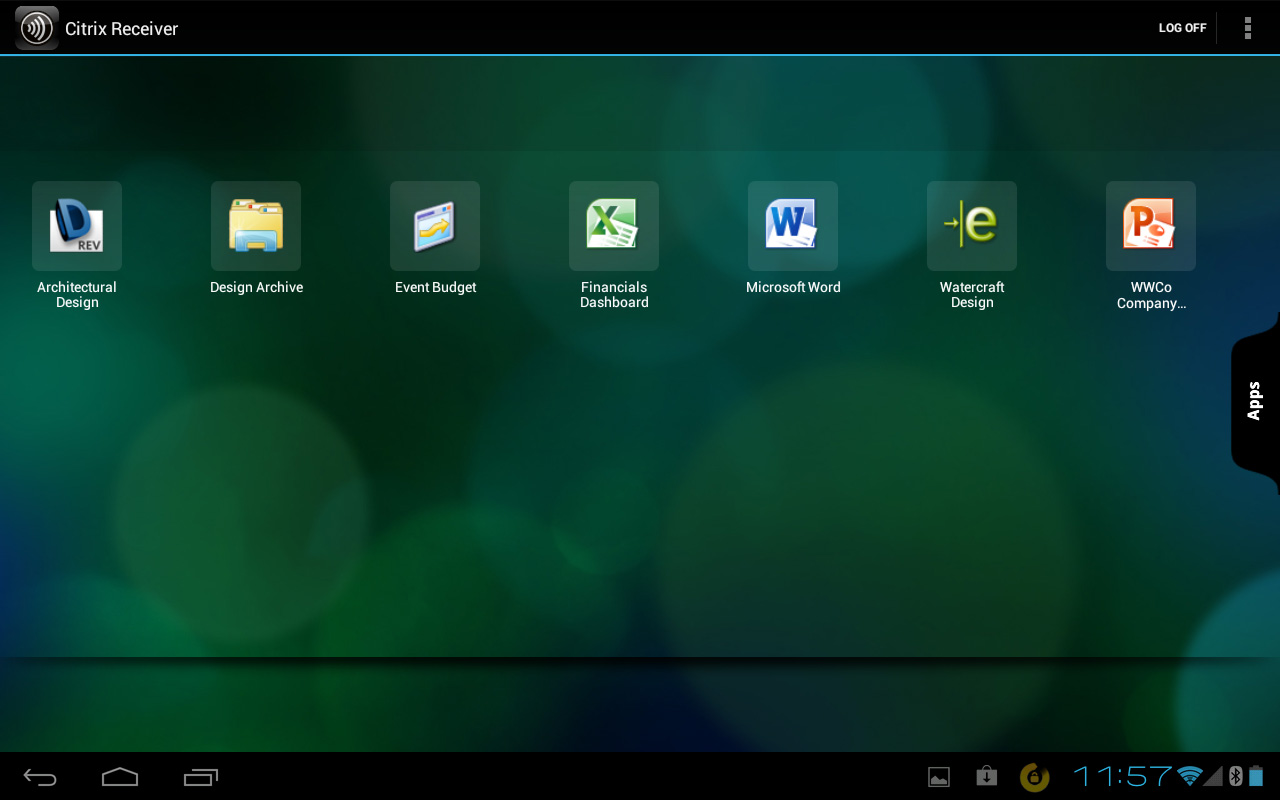This screenshot has height=800, width=1280.
Task: Launch the Microsoft Word icon
Action: (x=793, y=226)
